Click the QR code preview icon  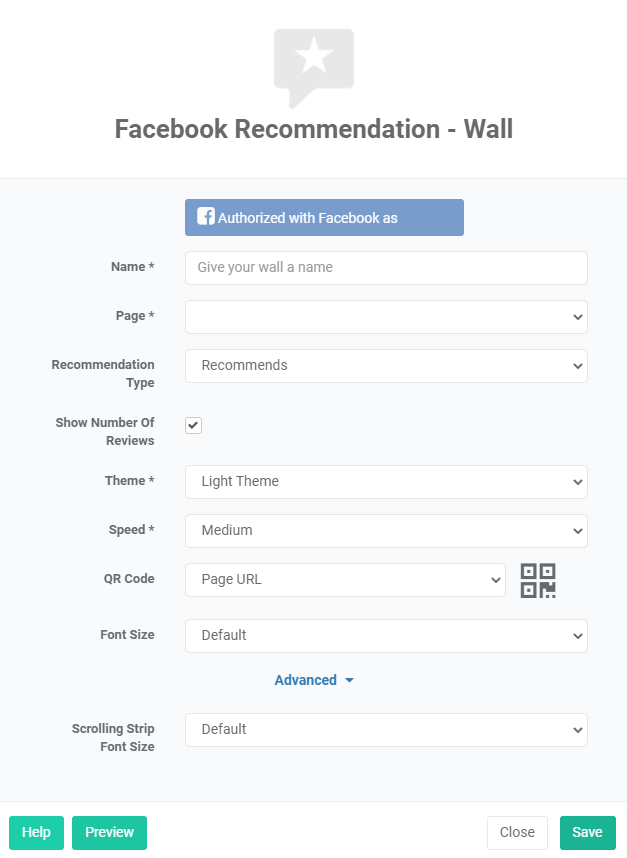point(539,580)
